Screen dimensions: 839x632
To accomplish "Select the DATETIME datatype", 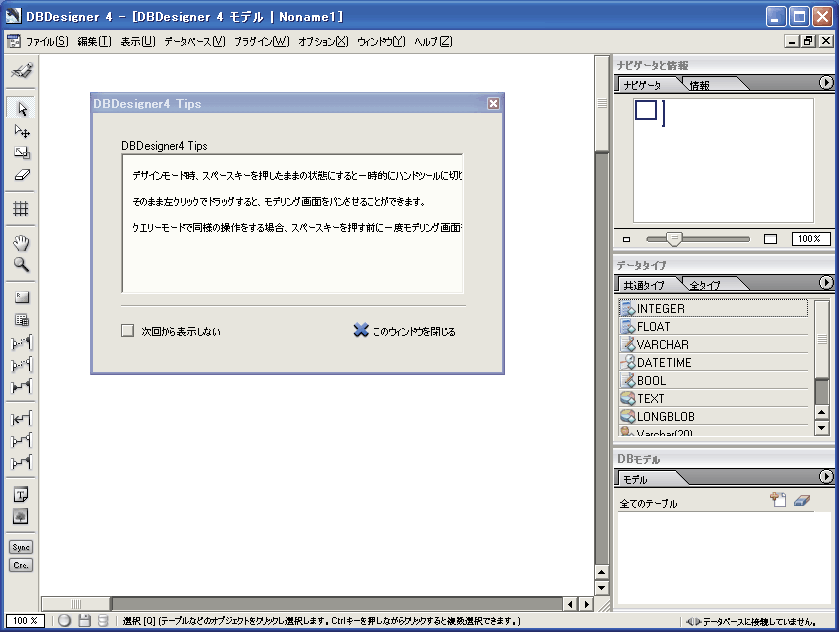I will click(x=714, y=362).
